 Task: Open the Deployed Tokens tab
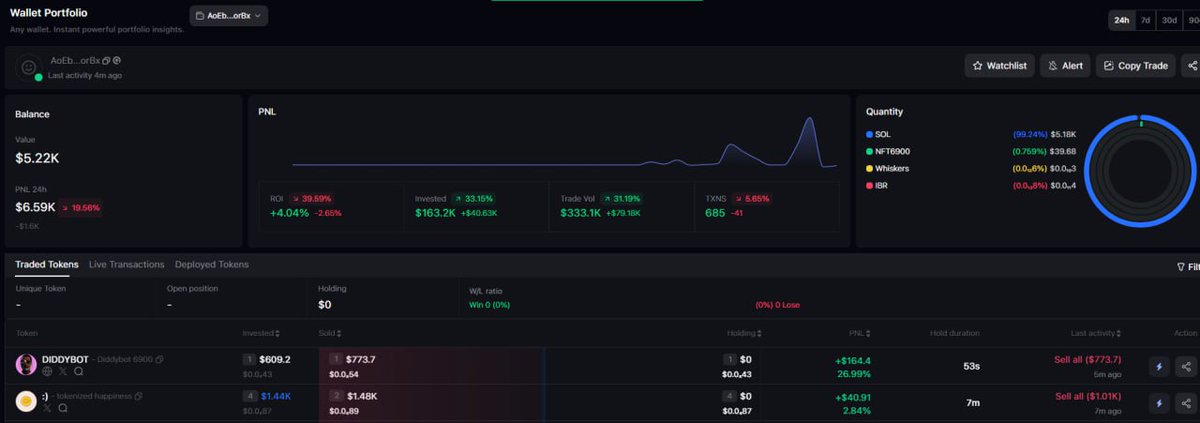point(212,264)
